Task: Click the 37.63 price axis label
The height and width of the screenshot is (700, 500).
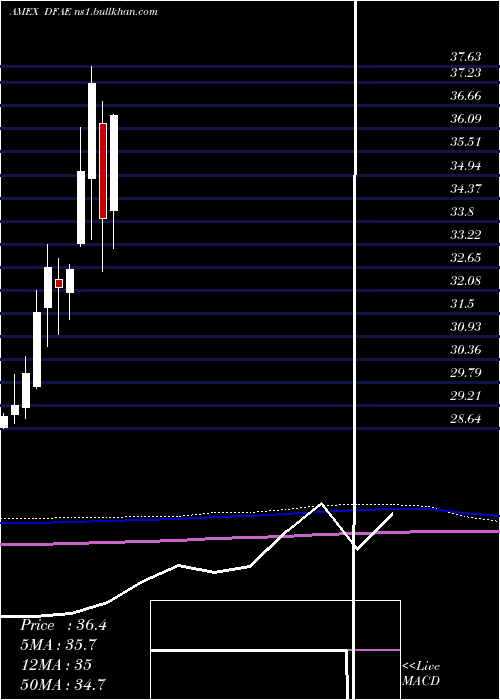Action: tap(466, 57)
